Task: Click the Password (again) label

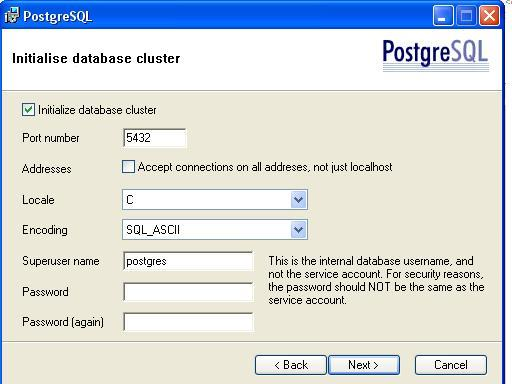Action: tap(63, 322)
